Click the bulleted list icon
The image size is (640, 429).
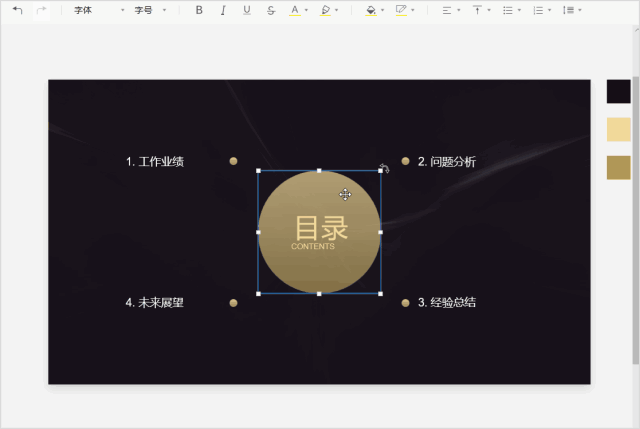click(508, 10)
